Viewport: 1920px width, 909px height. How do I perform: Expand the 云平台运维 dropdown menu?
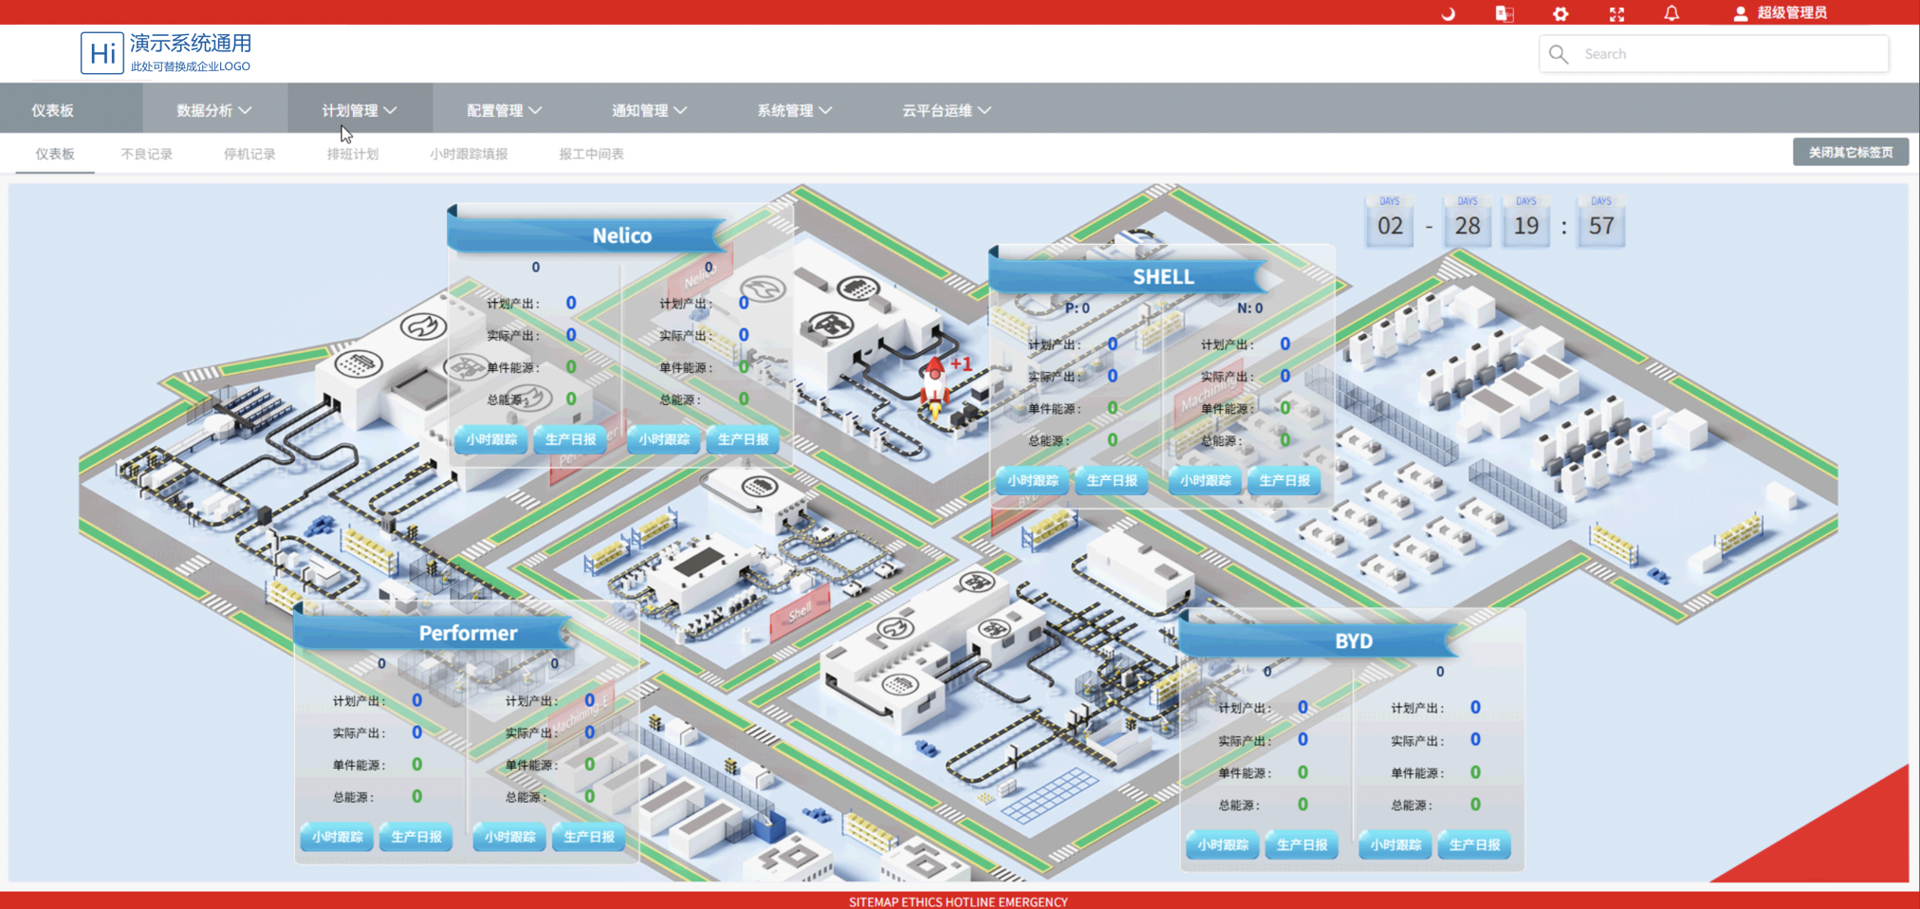[x=946, y=110]
